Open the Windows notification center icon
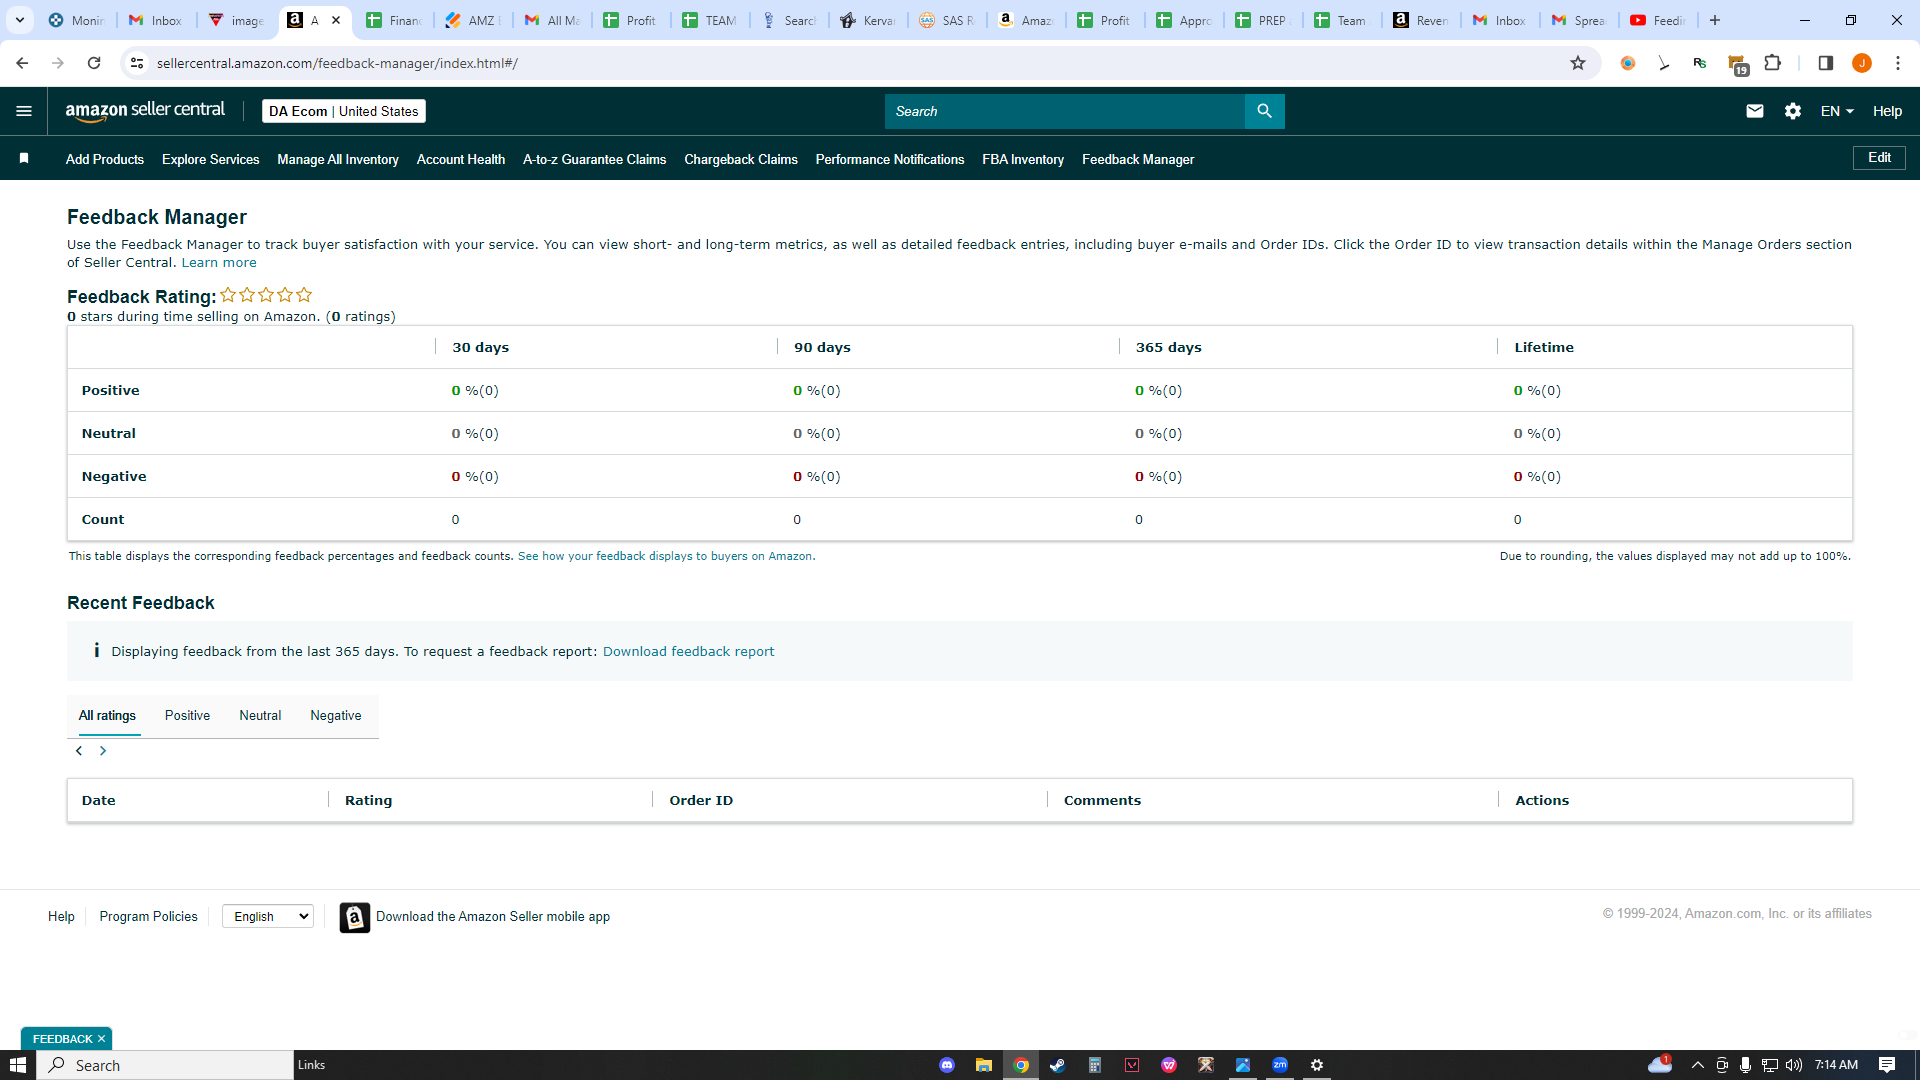Screen dimensions: 1920x1080 coord(1887,1065)
